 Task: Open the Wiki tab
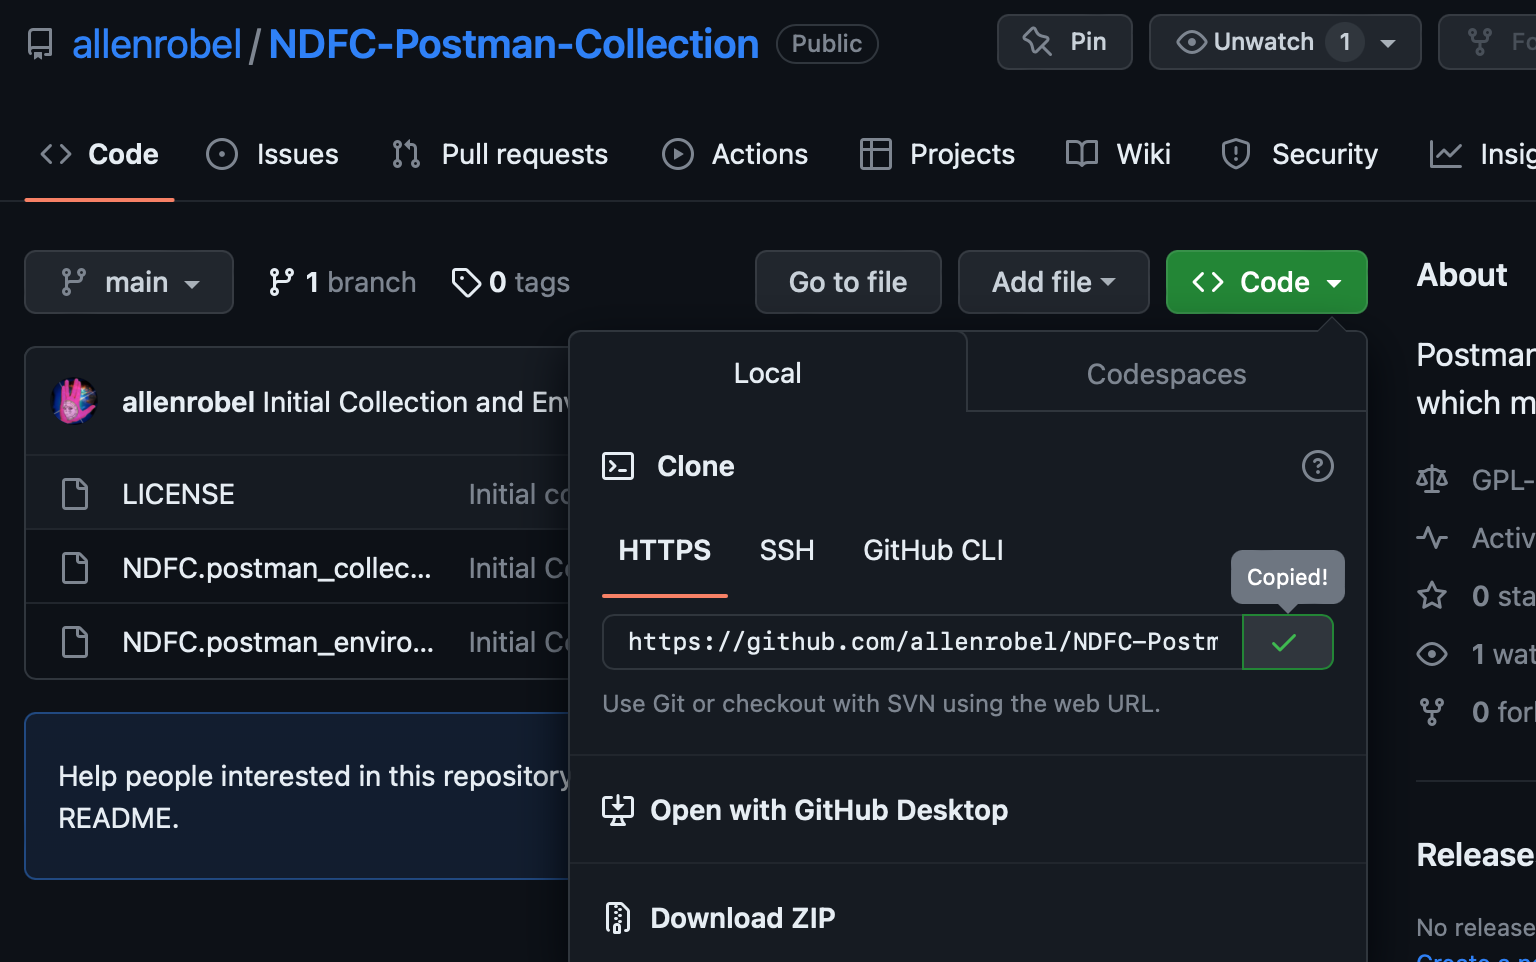[x=1118, y=154]
